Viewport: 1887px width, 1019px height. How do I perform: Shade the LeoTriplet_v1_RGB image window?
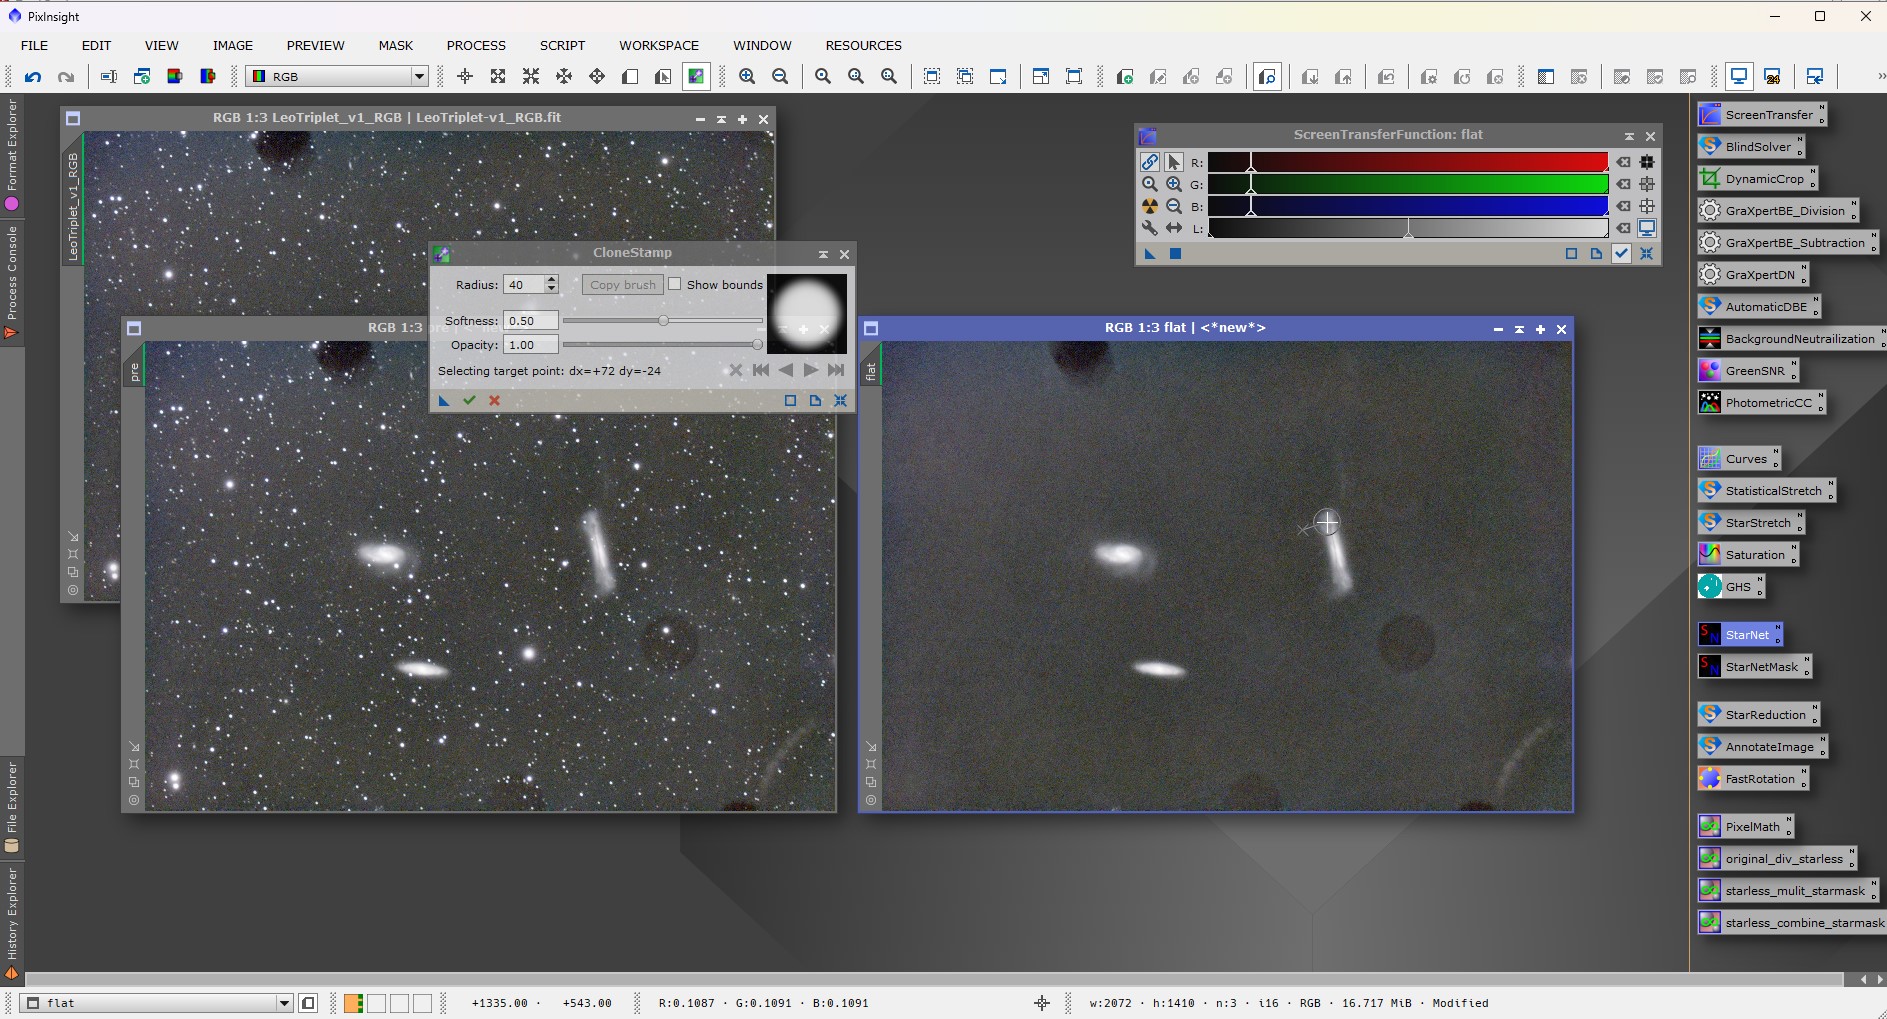pos(721,119)
